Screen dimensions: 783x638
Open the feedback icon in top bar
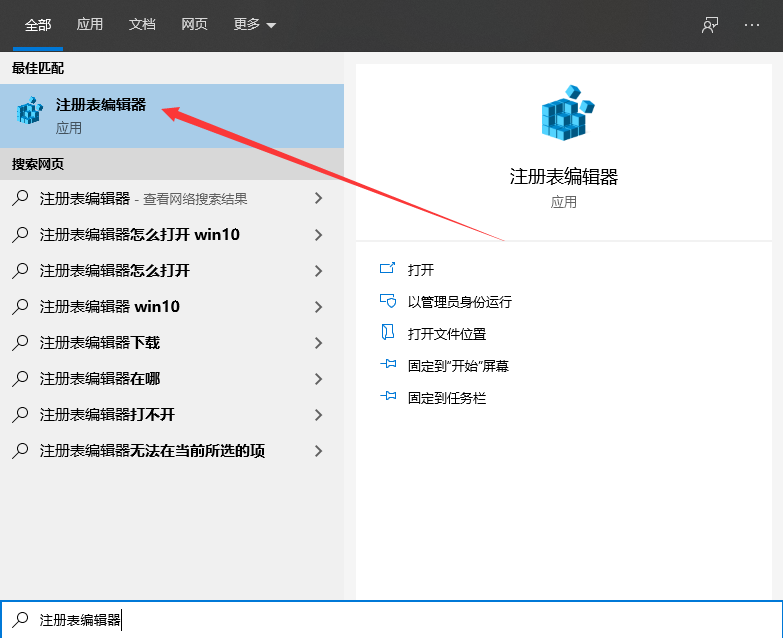coord(710,25)
